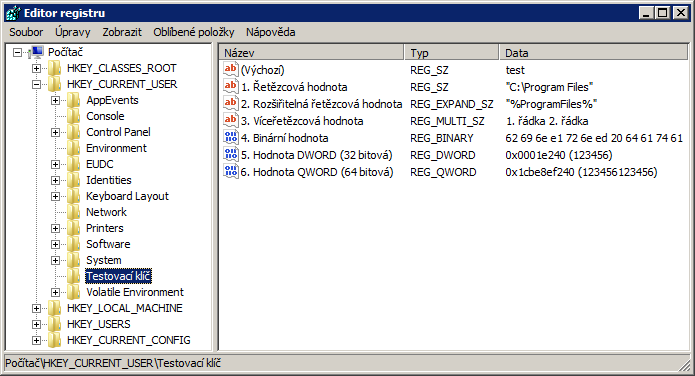Expand the HKEY_LOCAL_MACHINE node

[x=36, y=308]
